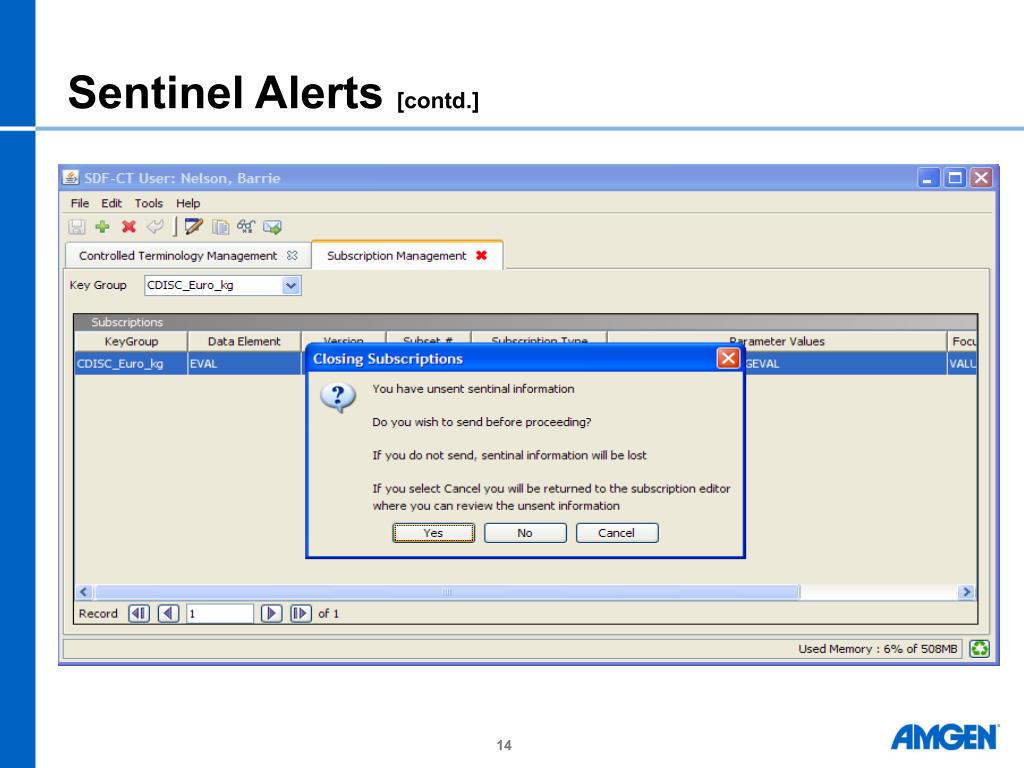The image size is (1024, 768).
Task: Click the copy documents toolbar icon
Action: [221, 227]
